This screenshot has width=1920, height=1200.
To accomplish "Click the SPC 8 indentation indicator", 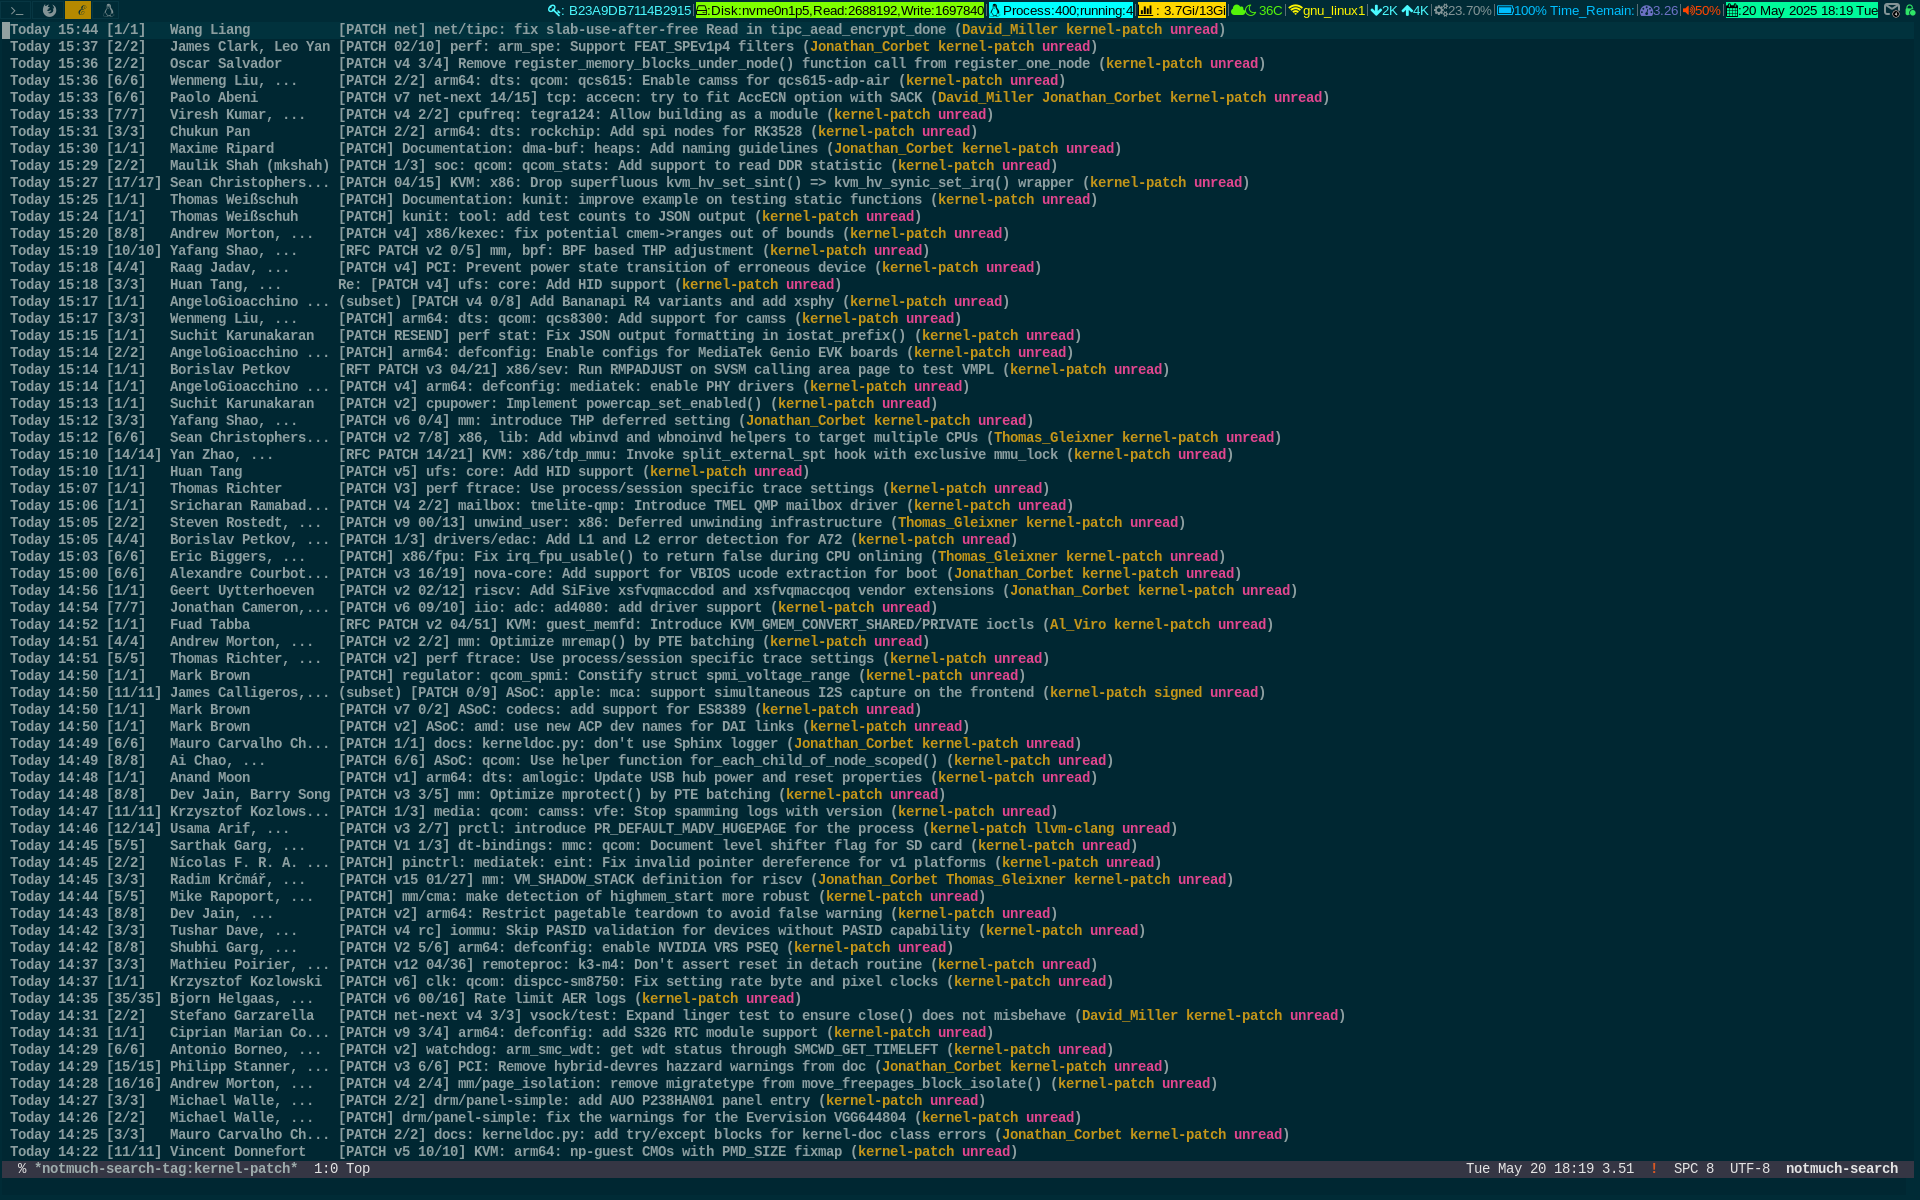I will tap(1693, 1168).
